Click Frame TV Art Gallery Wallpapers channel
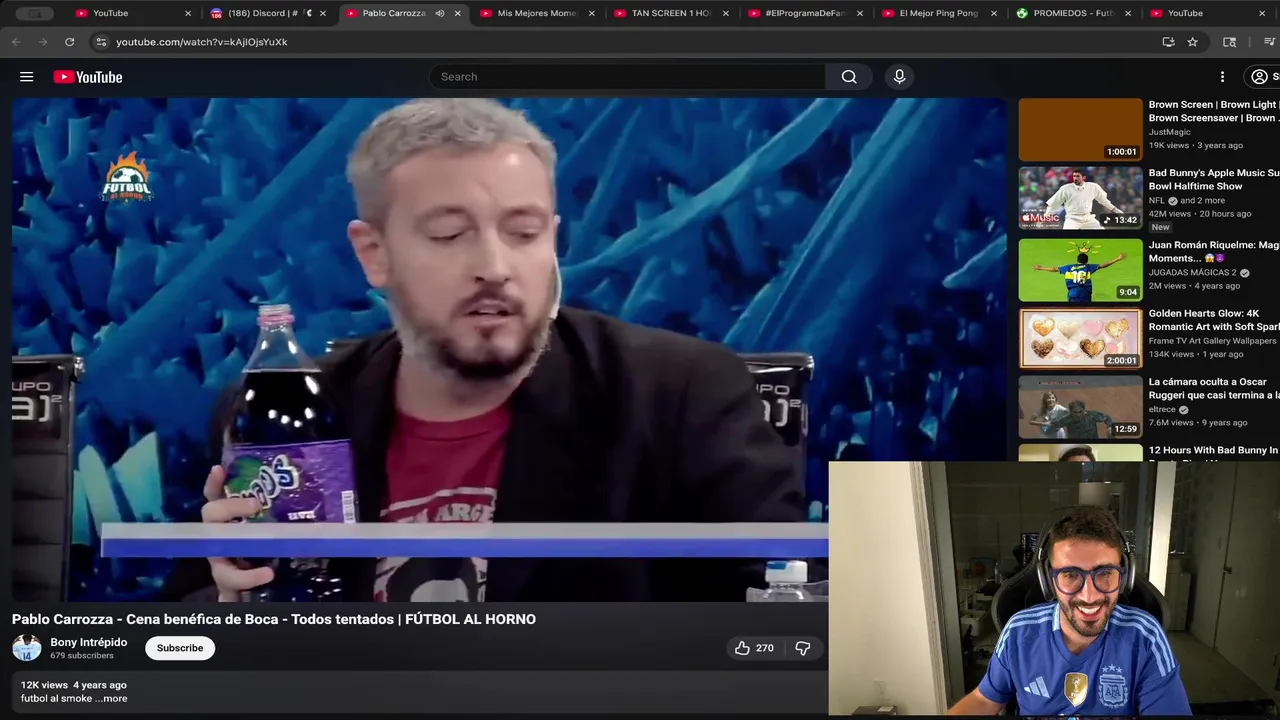Image resolution: width=1280 pixels, height=720 pixels. [x=1212, y=341]
